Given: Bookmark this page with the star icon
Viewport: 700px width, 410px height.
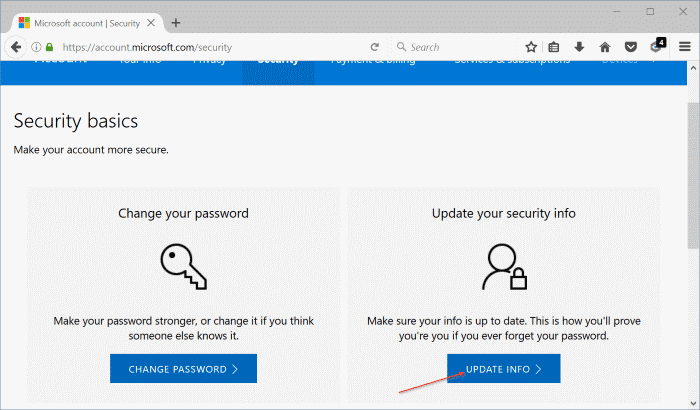Looking at the screenshot, I should (x=531, y=47).
